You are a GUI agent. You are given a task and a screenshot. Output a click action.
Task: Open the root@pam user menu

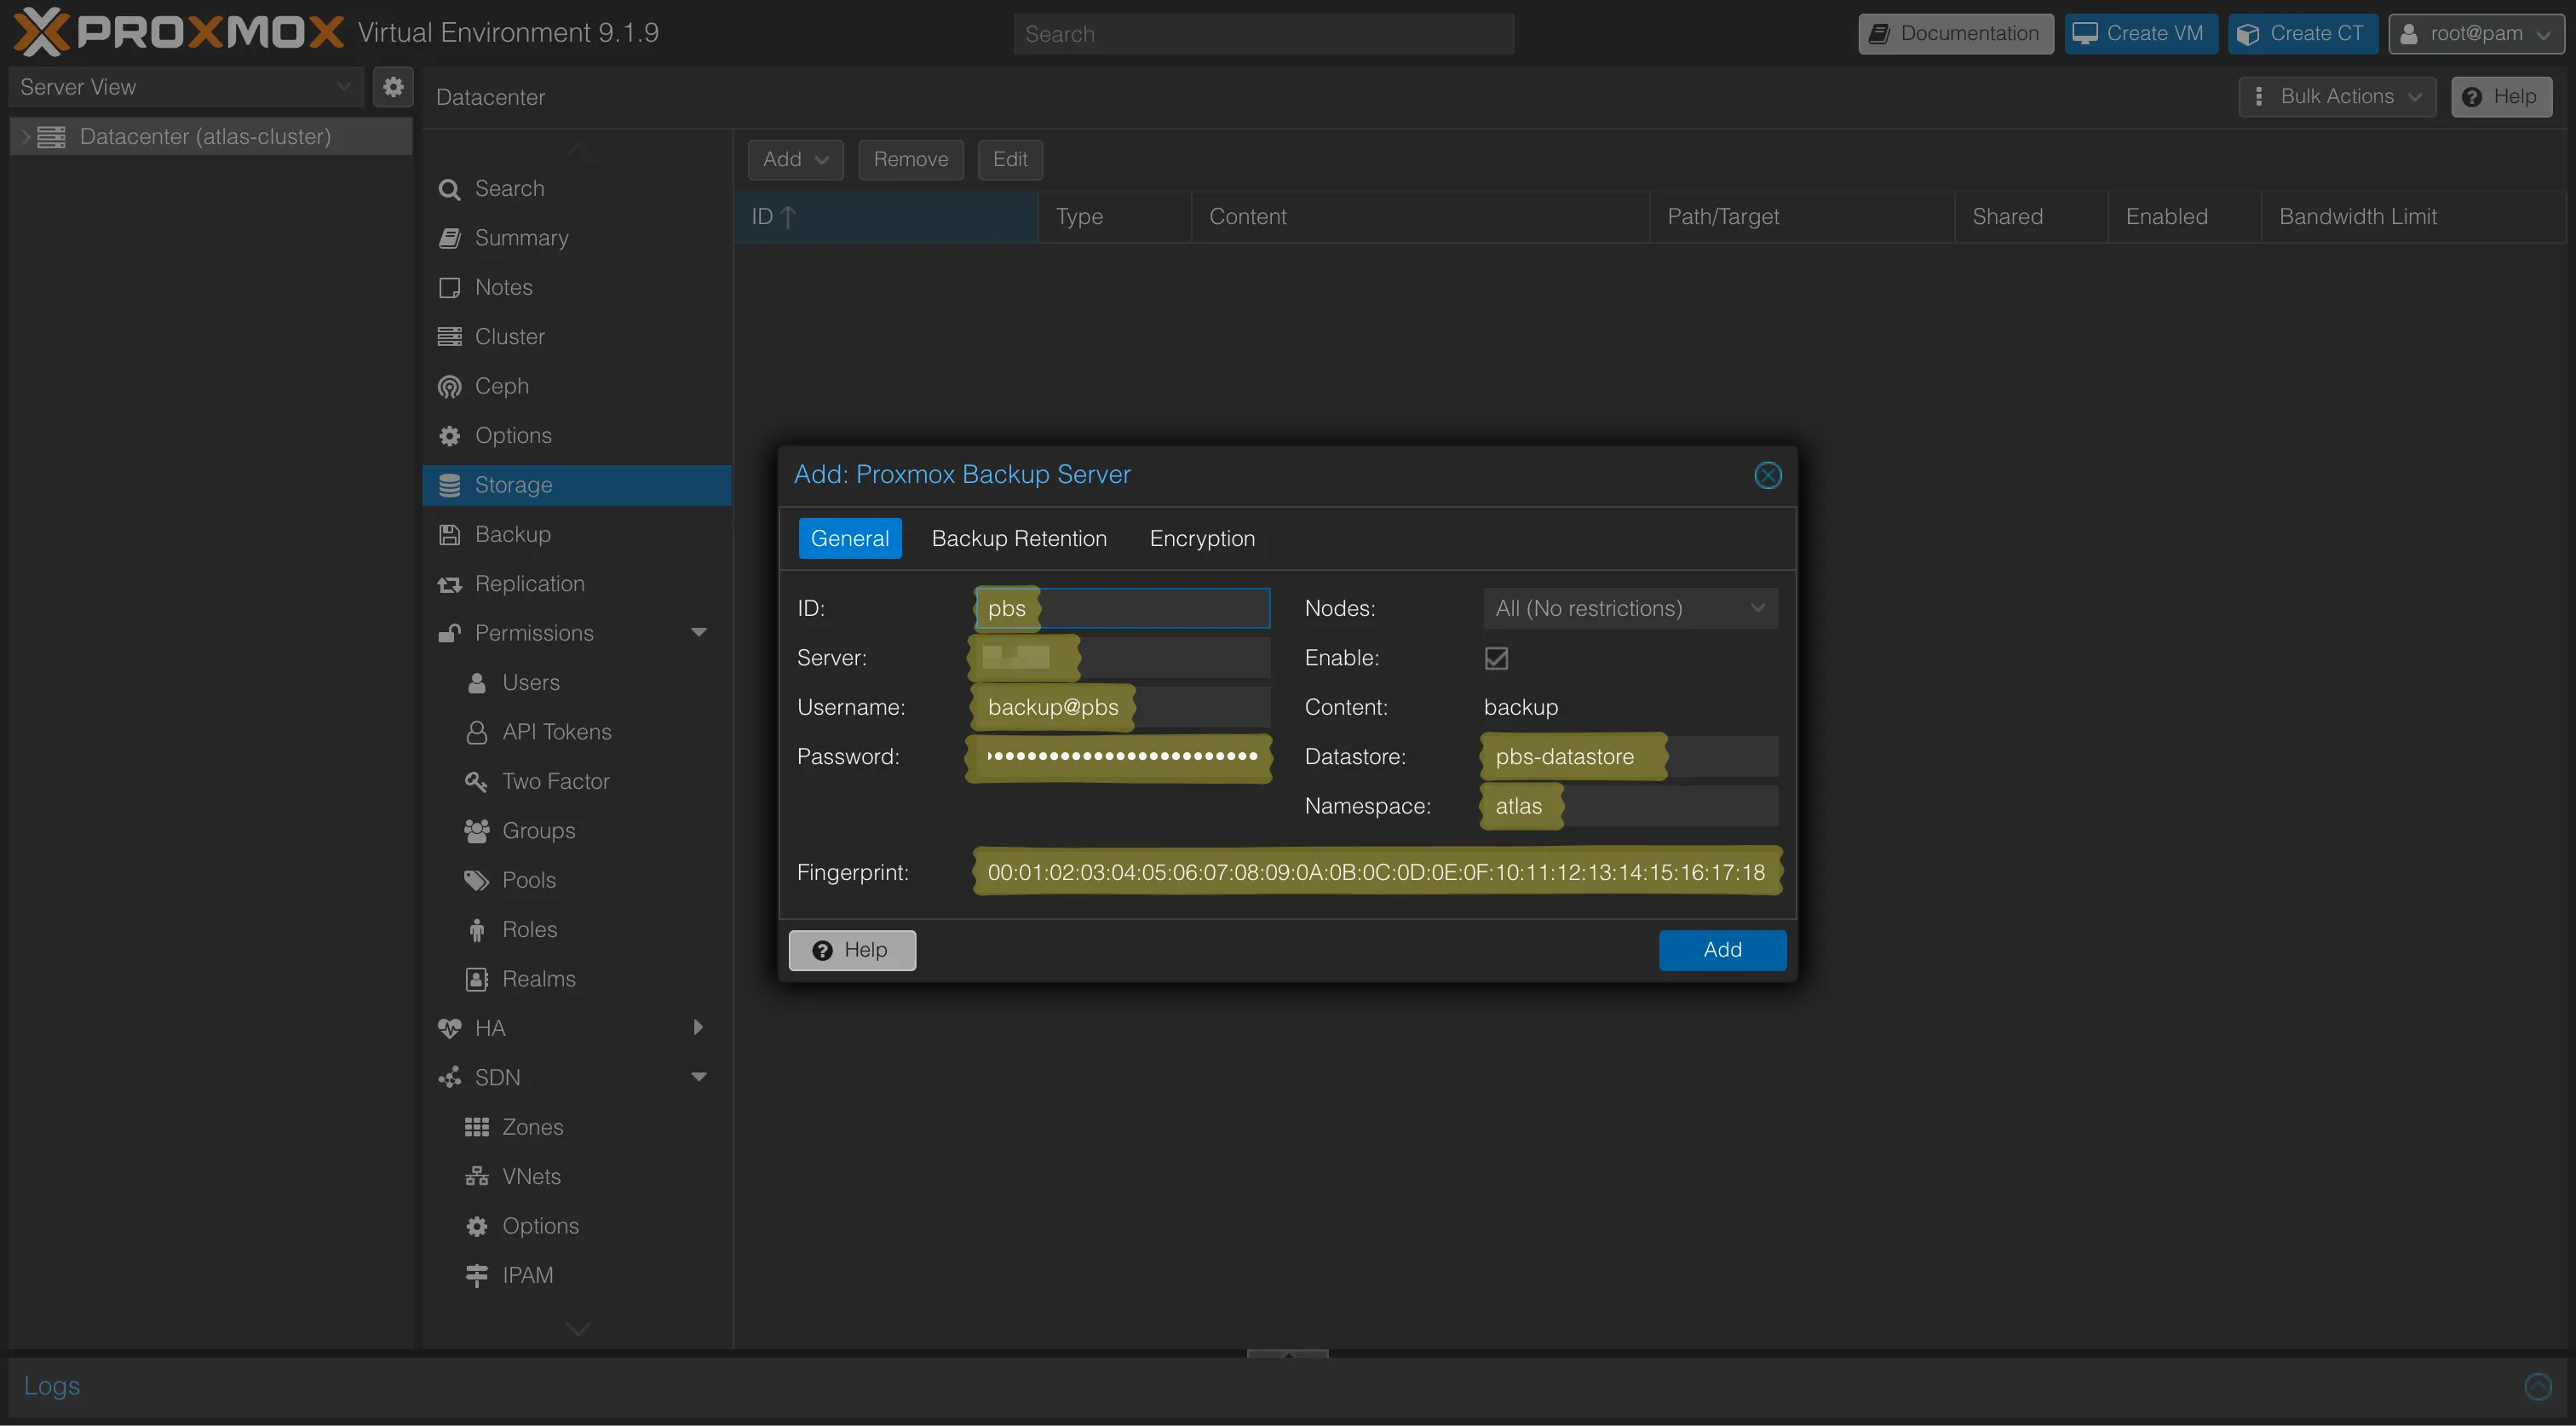pyautogui.click(x=2476, y=34)
